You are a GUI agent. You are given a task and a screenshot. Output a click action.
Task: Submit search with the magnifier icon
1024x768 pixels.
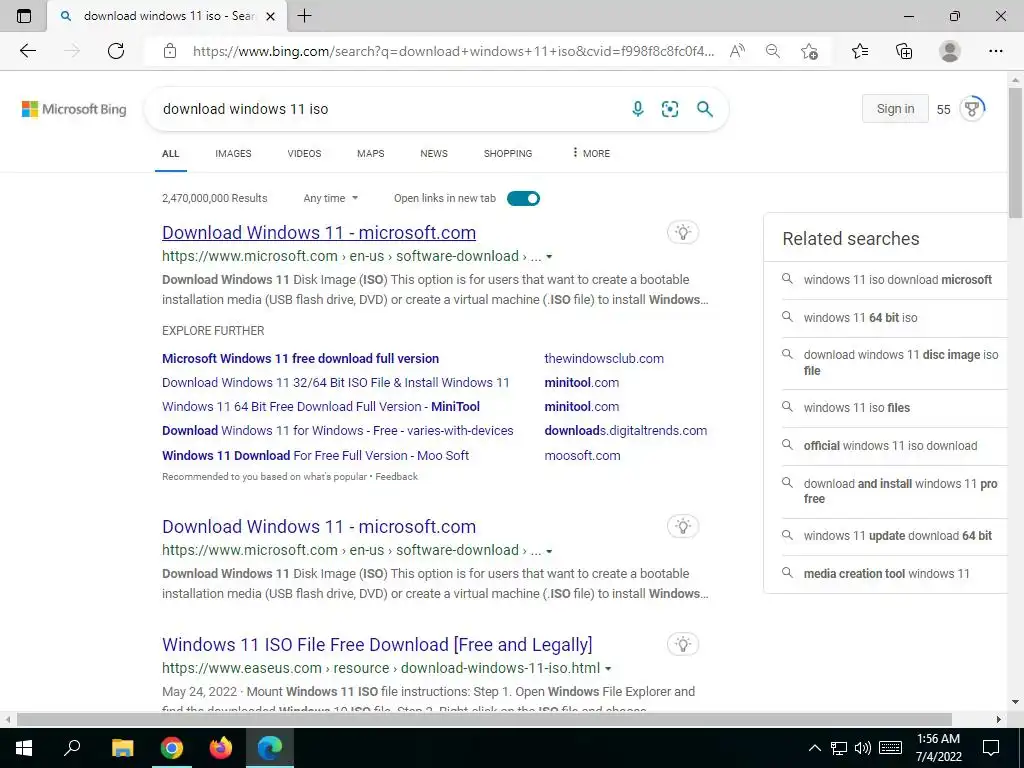pyautogui.click(x=705, y=109)
